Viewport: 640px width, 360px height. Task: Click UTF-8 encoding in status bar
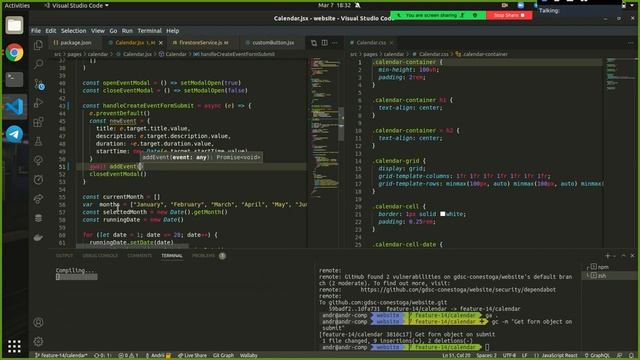pyautogui.click(x=509, y=356)
